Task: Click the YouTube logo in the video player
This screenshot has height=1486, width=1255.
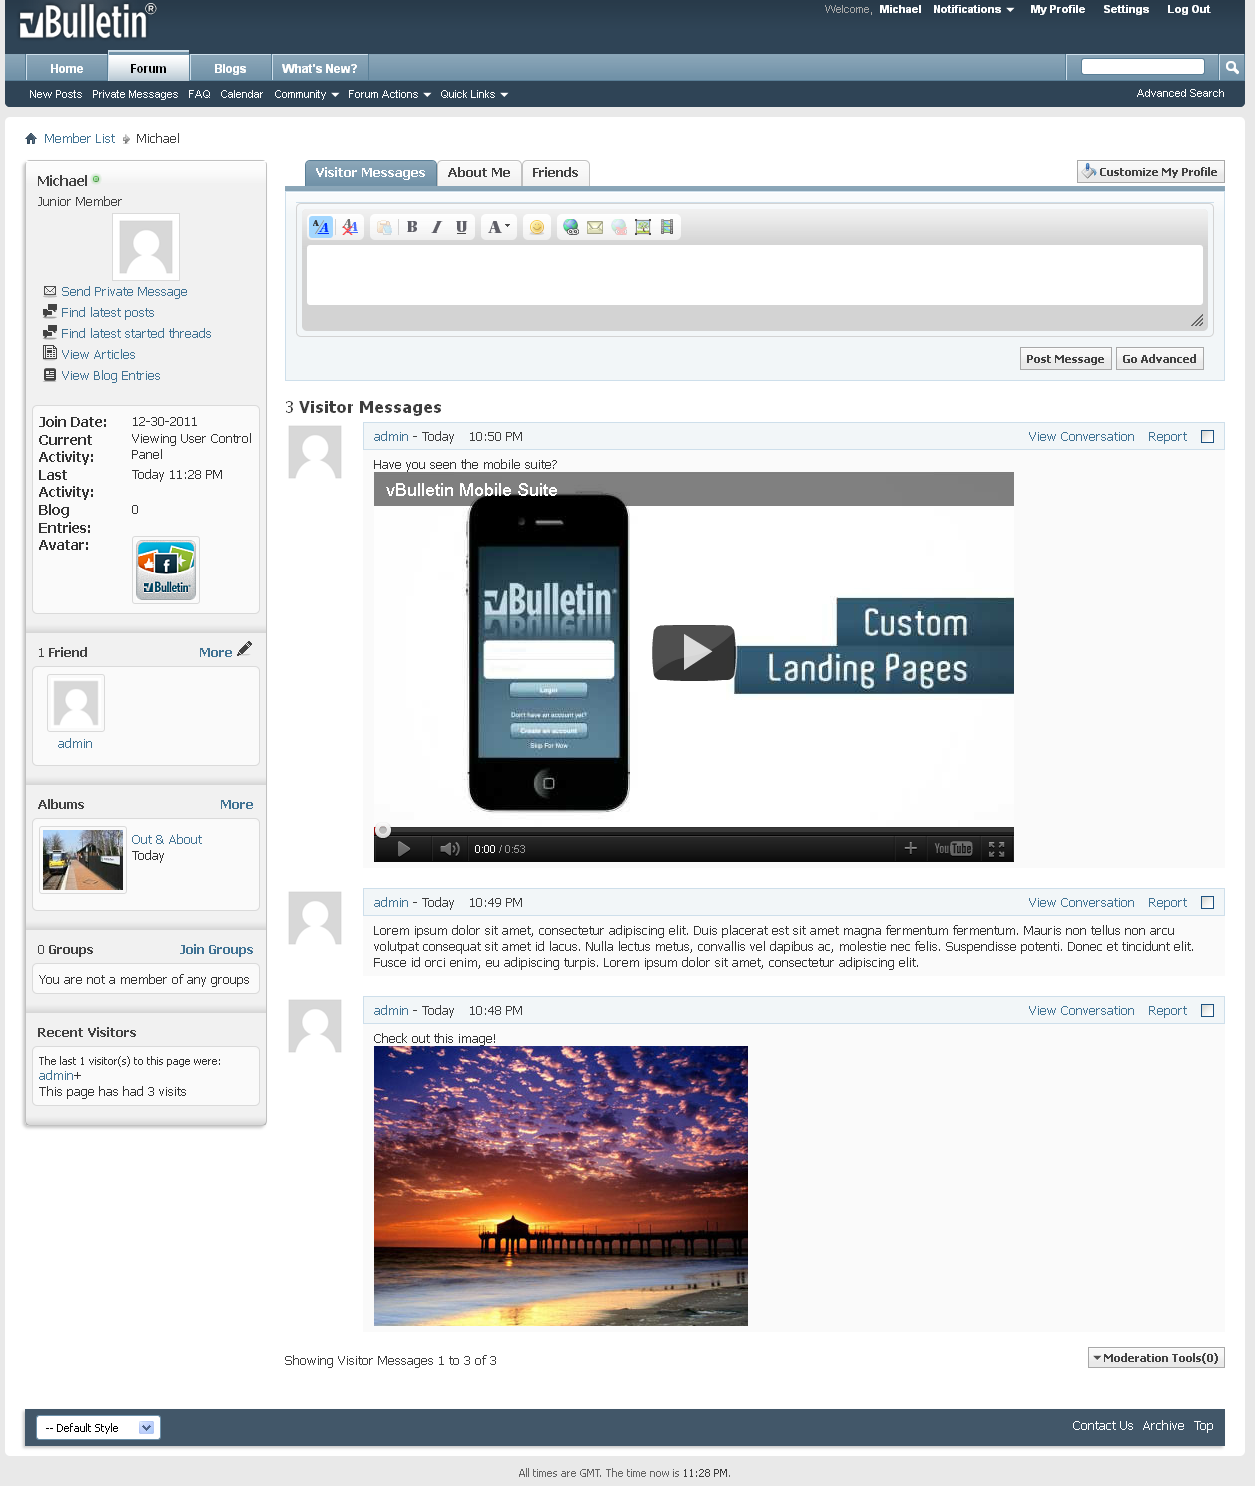Action: [x=953, y=849]
